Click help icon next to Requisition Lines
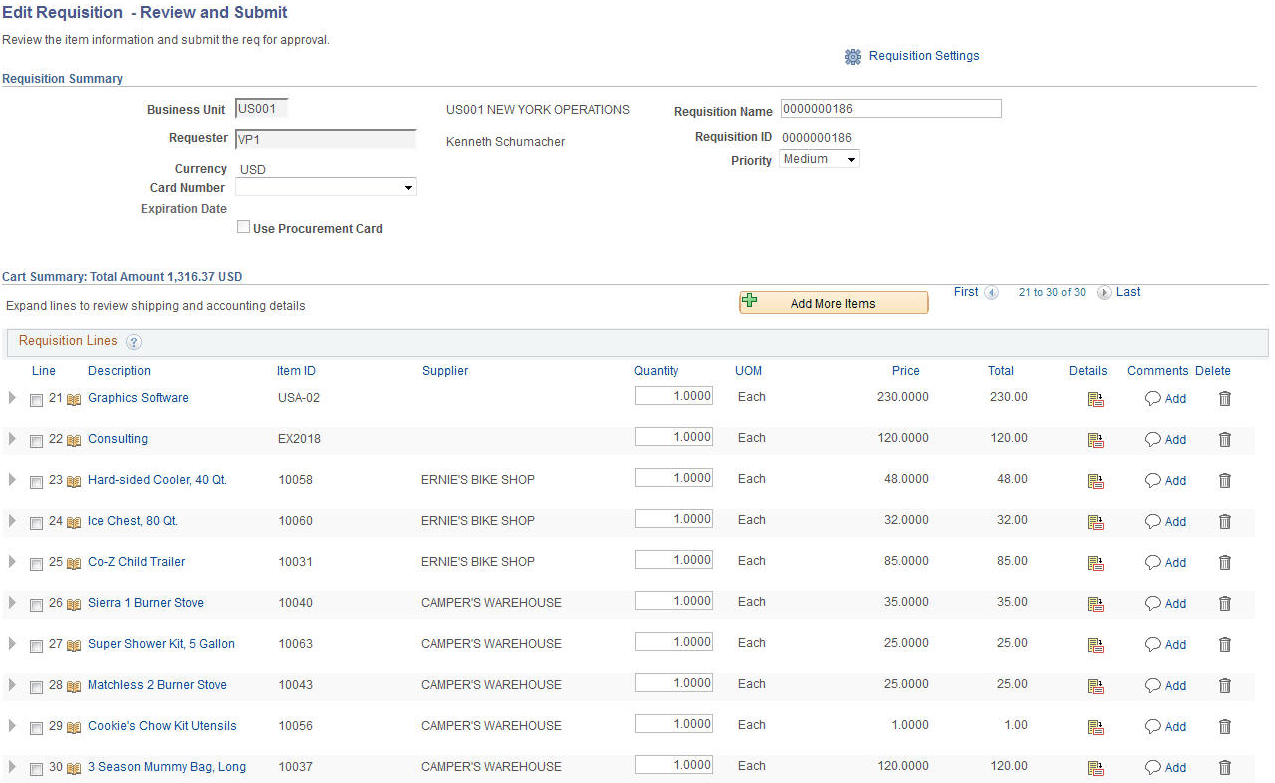The image size is (1275, 783). pyautogui.click(x=134, y=342)
